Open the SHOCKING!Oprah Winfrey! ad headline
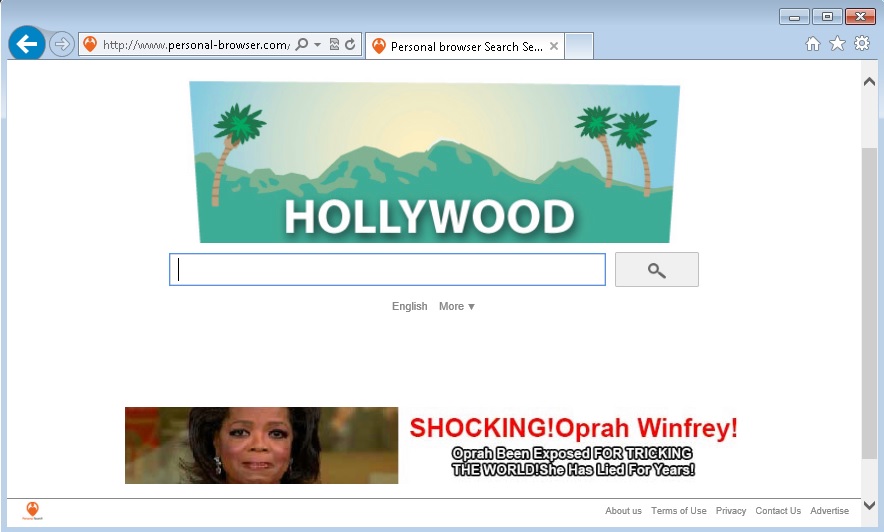Viewport: 884px width, 532px height. [573, 428]
